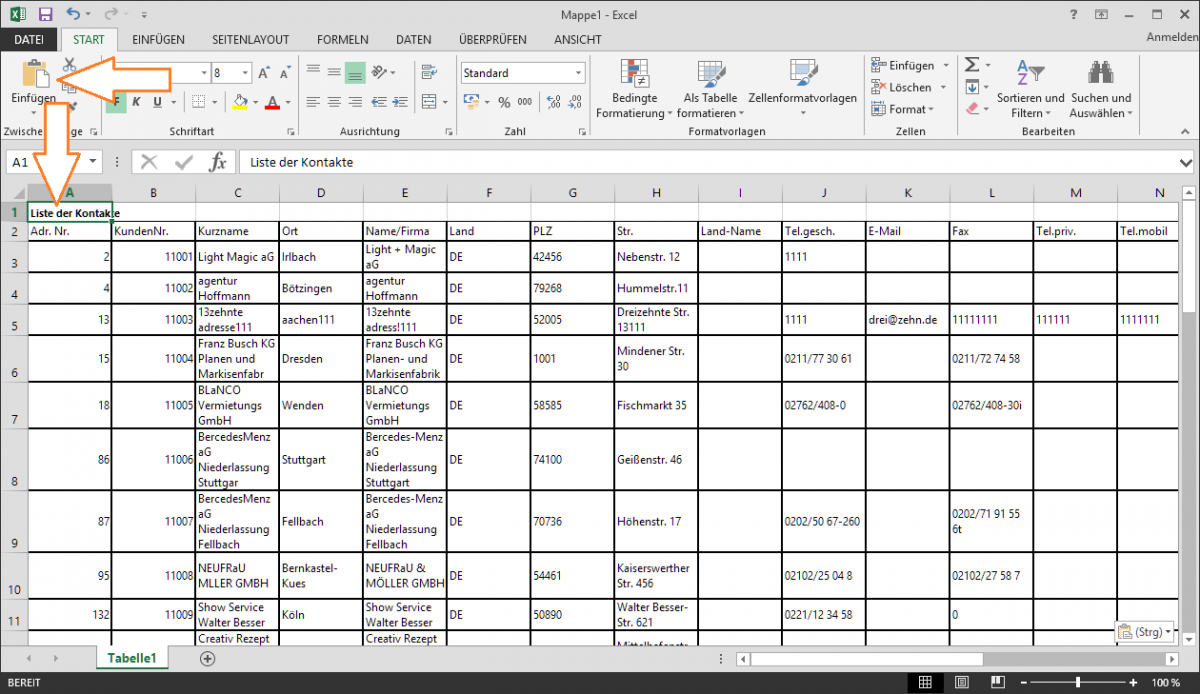
Task: Switch to the EINFÜGEN ribbon tab
Action: click(159, 39)
